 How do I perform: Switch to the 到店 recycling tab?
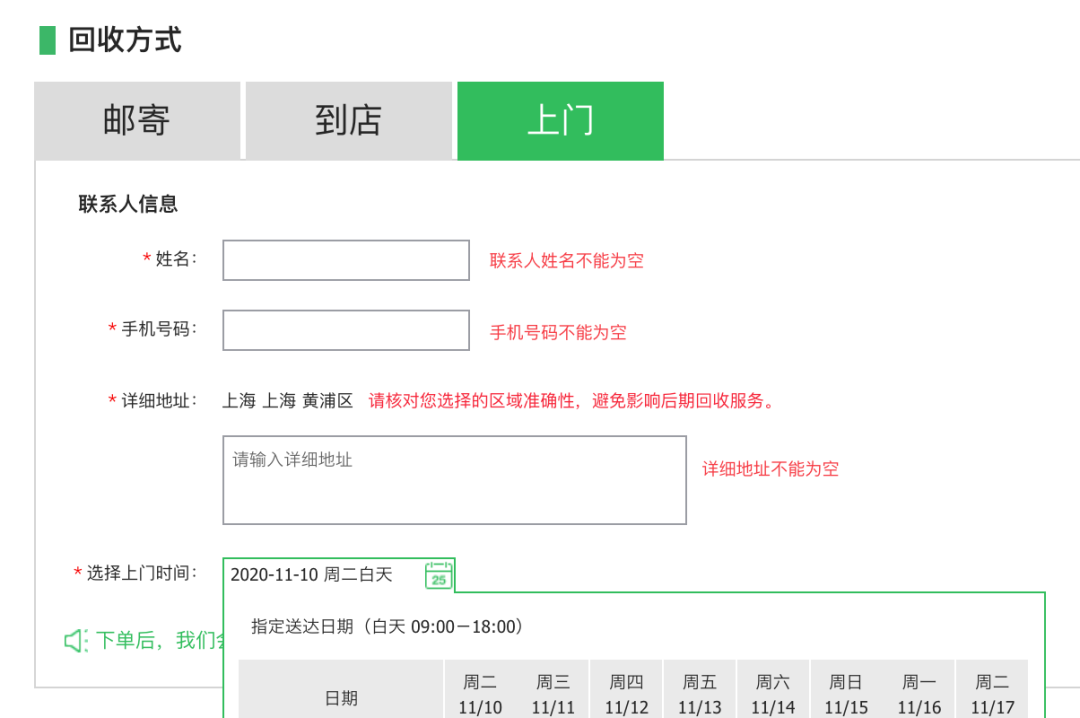tap(348, 120)
